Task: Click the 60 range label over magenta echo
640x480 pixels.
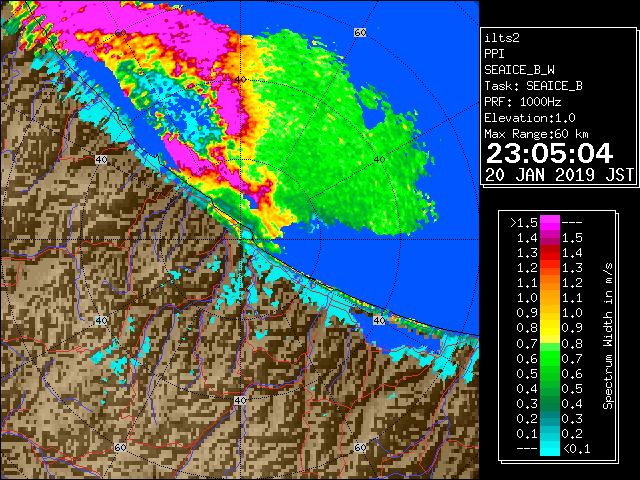Action: coord(120,33)
